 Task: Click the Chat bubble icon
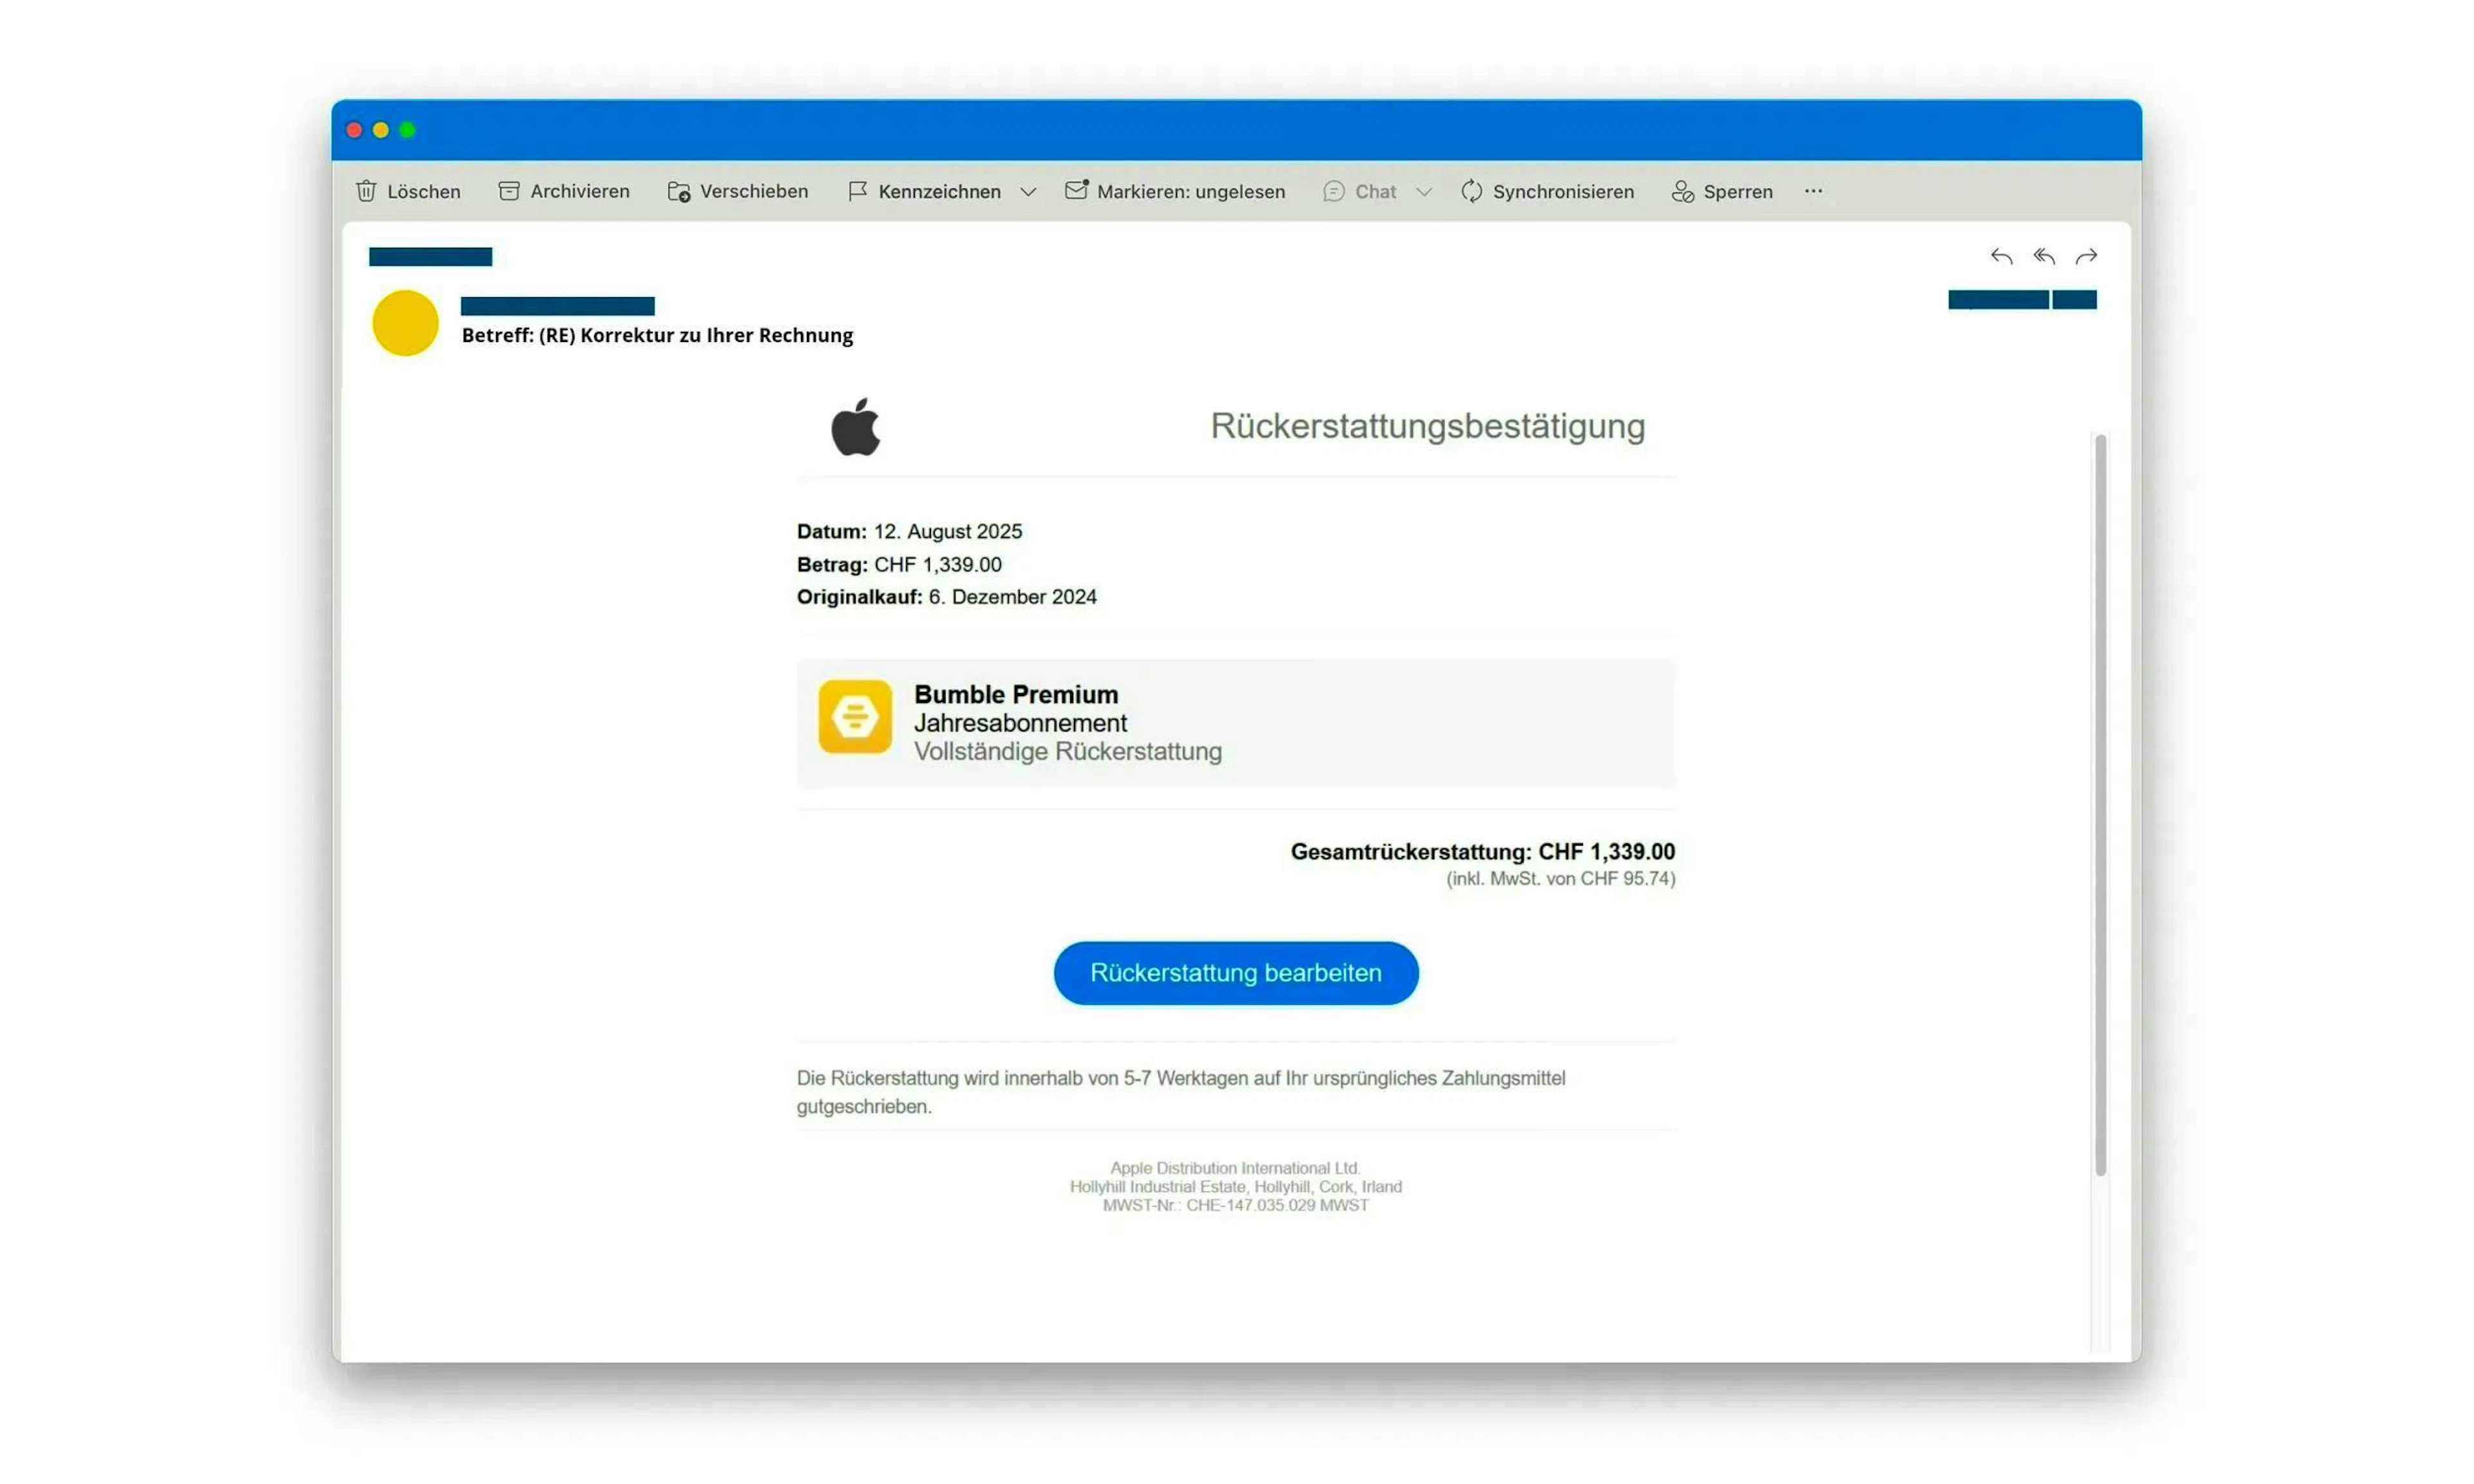pos(1333,191)
